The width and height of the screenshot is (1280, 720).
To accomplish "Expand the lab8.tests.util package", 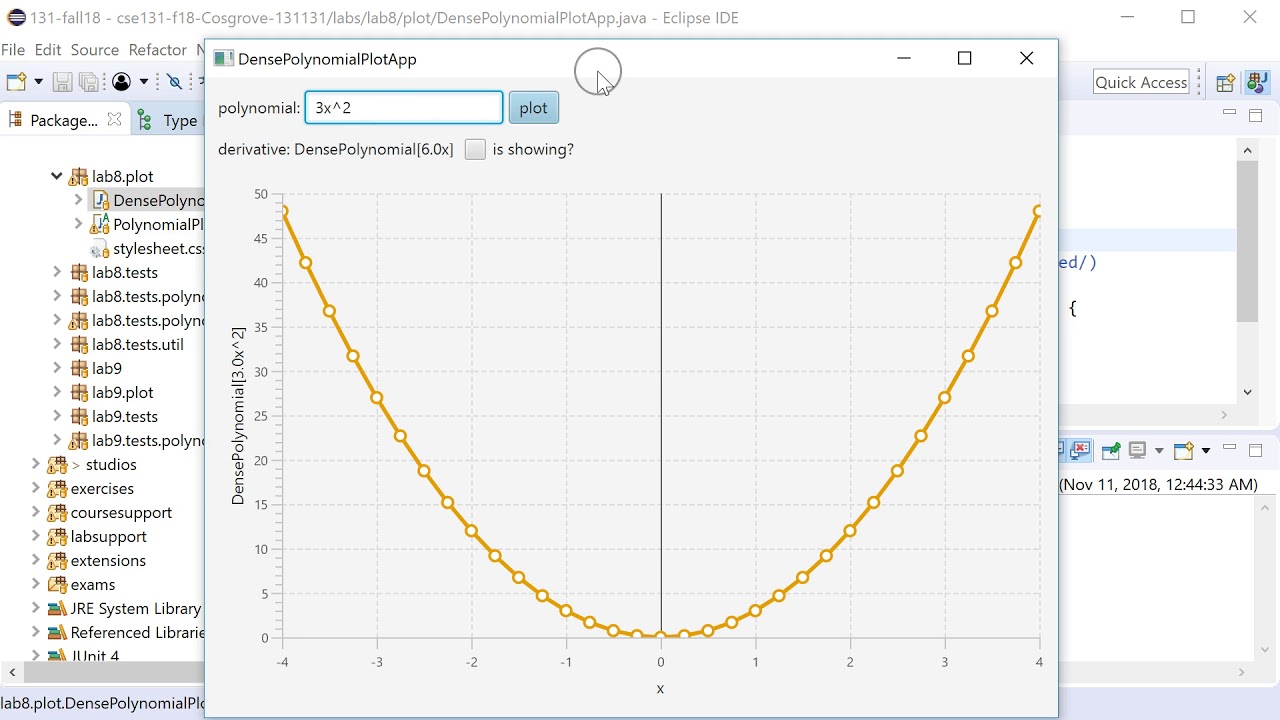I will coord(57,344).
